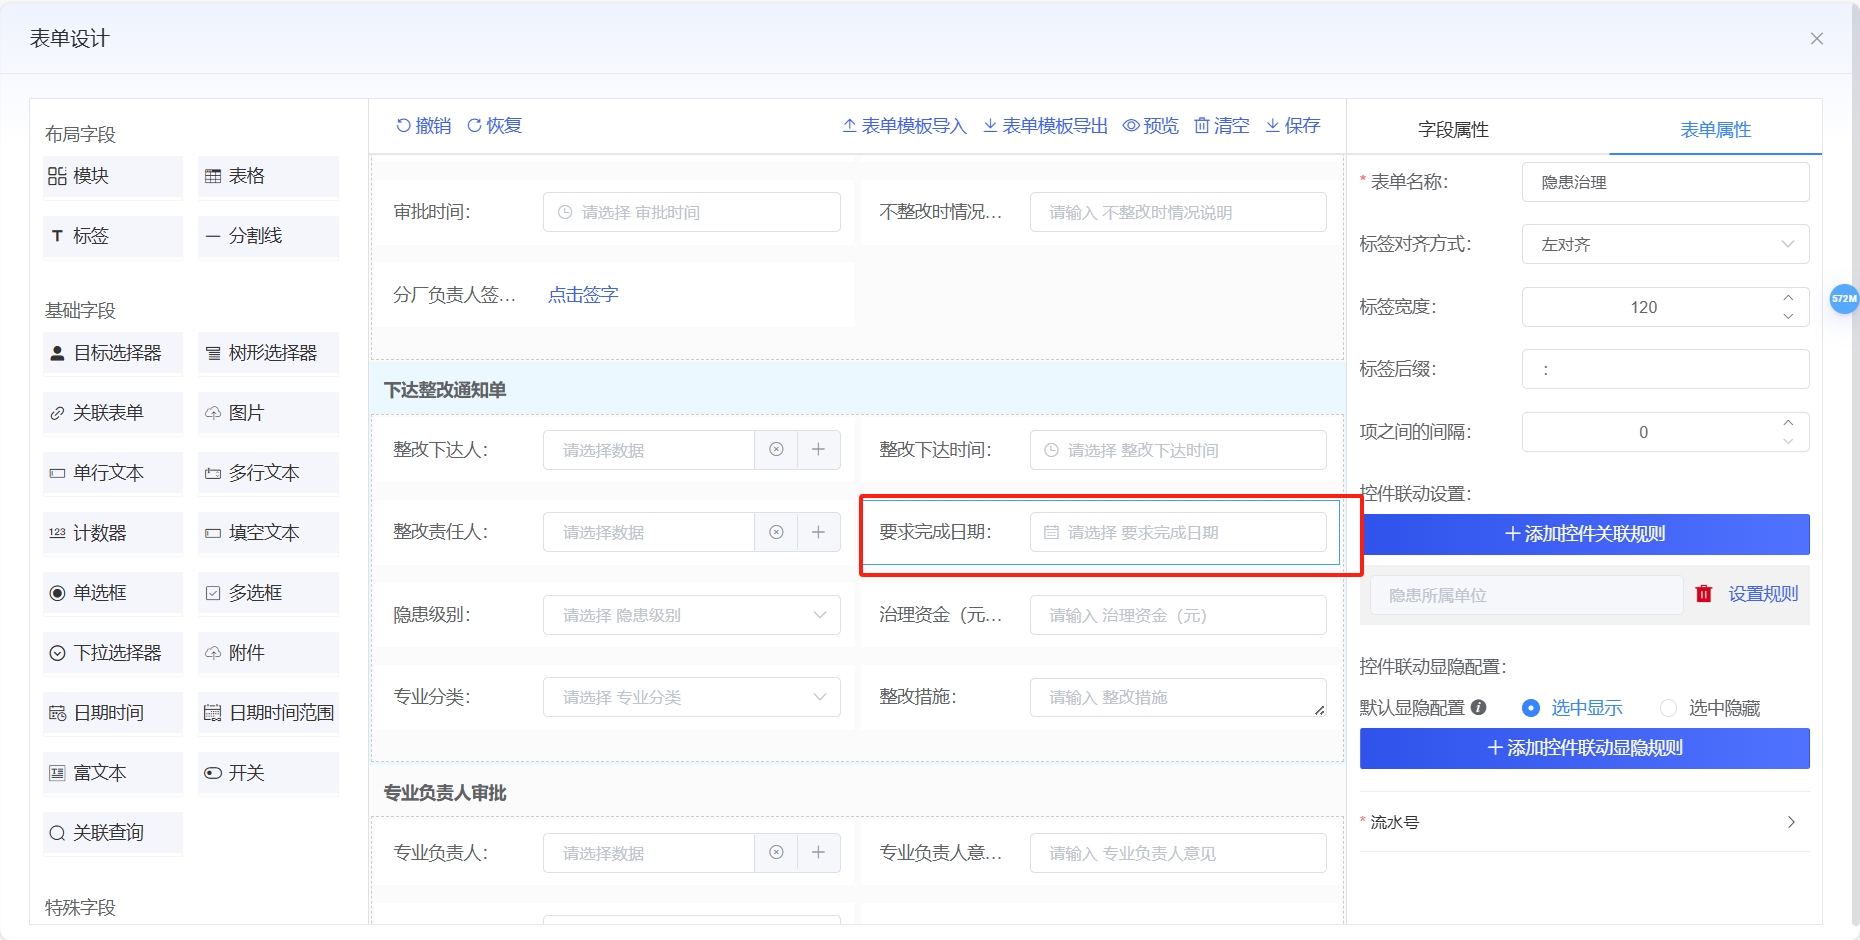Open 表单模板导入
The width and height of the screenshot is (1860, 940).
tap(904, 126)
